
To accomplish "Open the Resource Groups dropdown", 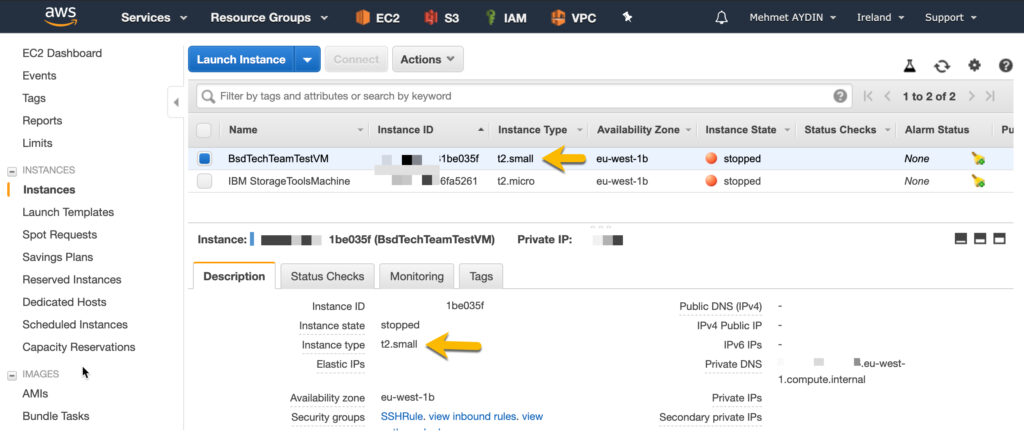I will [268, 18].
